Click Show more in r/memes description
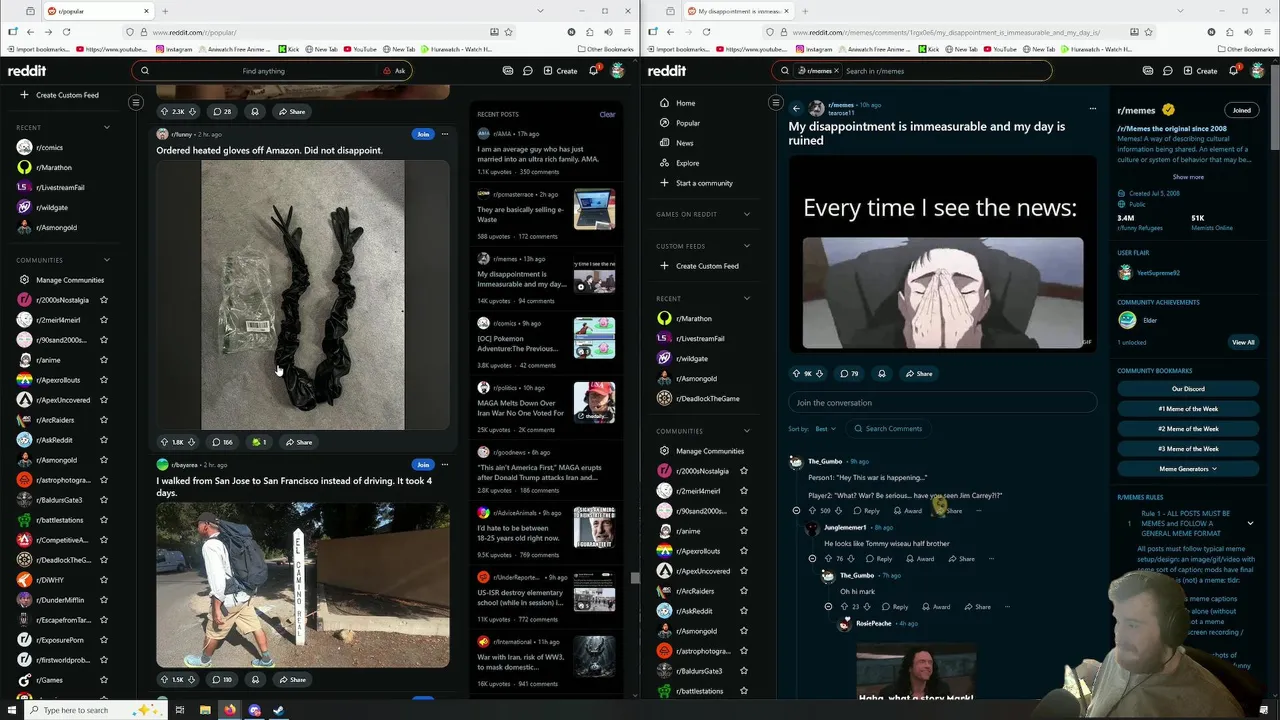The height and width of the screenshot is (720, 1280). (1188, 177)
